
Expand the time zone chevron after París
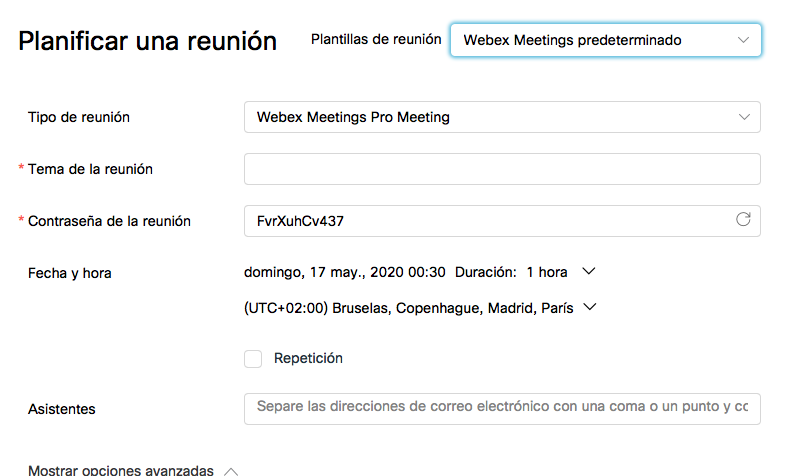[x=589, y=308]
